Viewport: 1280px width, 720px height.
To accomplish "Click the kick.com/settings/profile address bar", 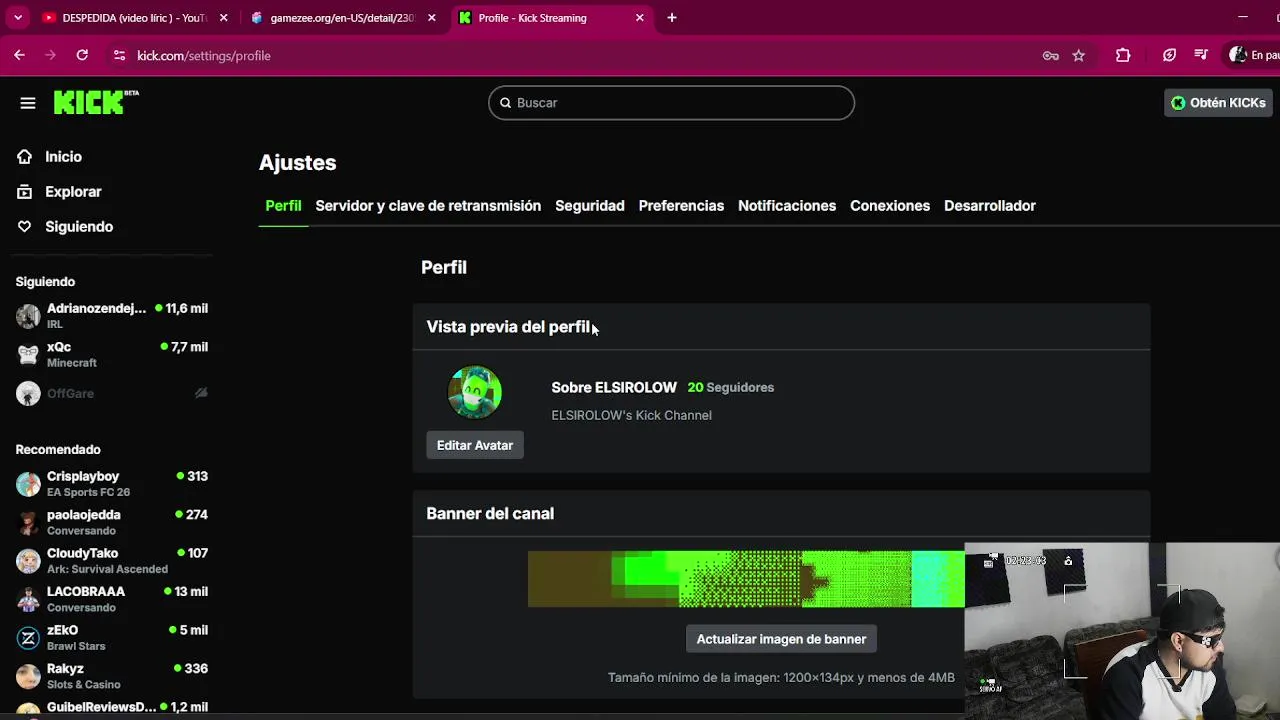I will [x=203, y=56].
